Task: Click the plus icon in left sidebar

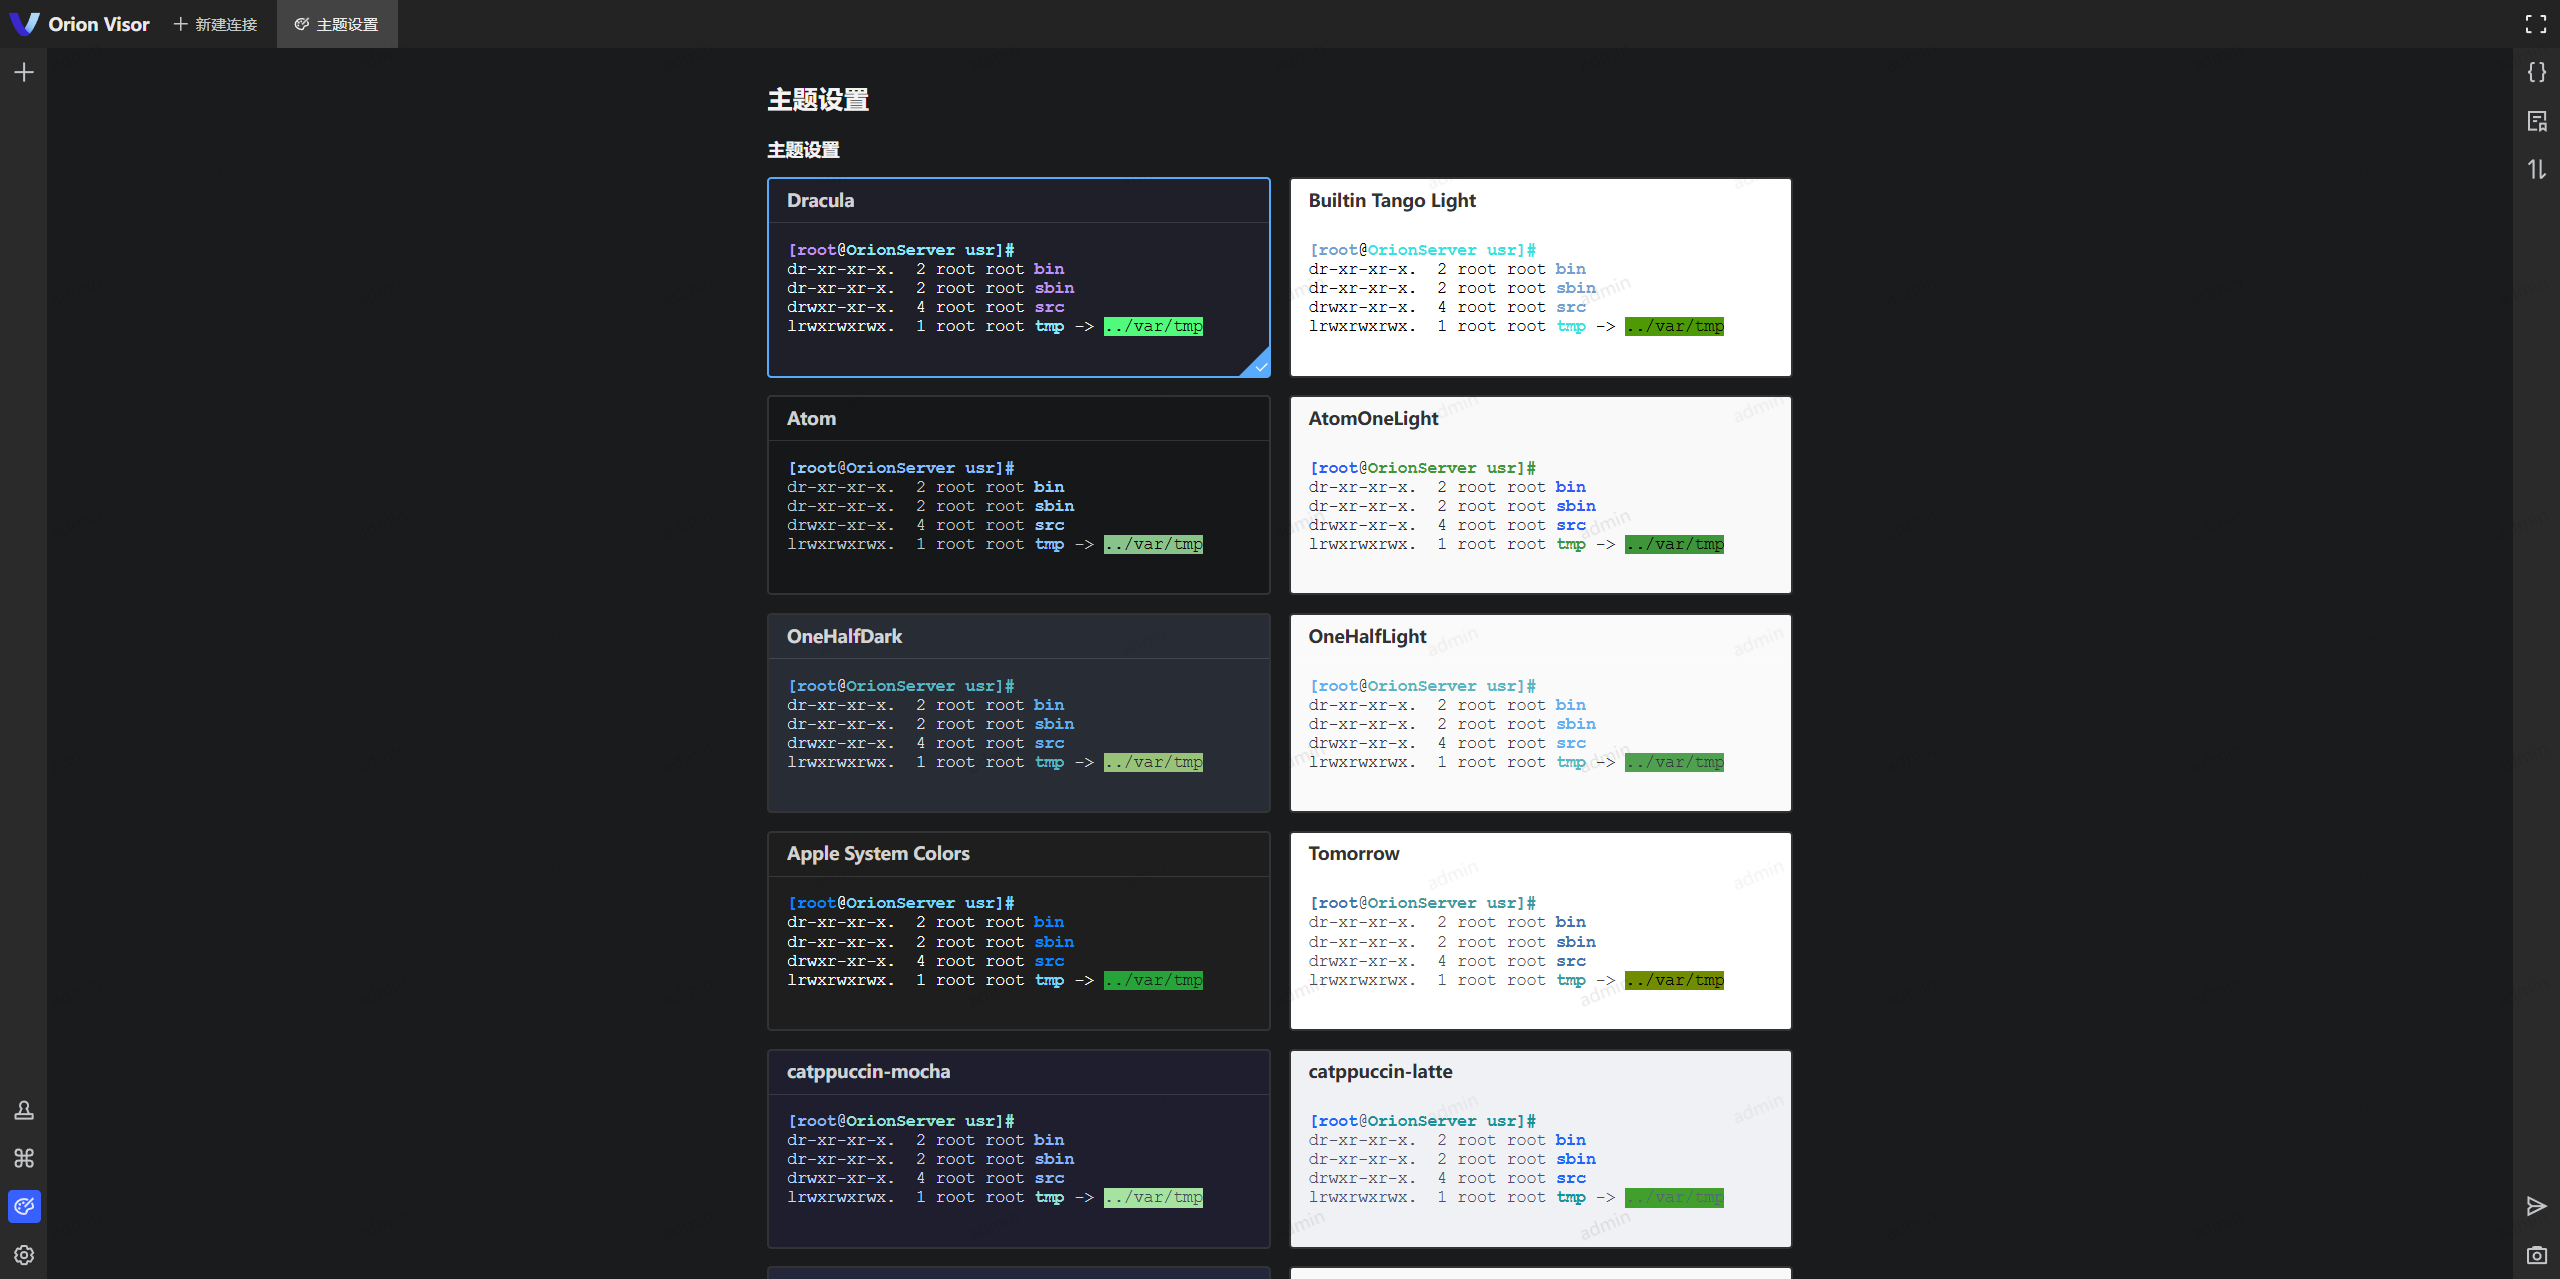Action: pyautogui.click(x=24, y=72)
